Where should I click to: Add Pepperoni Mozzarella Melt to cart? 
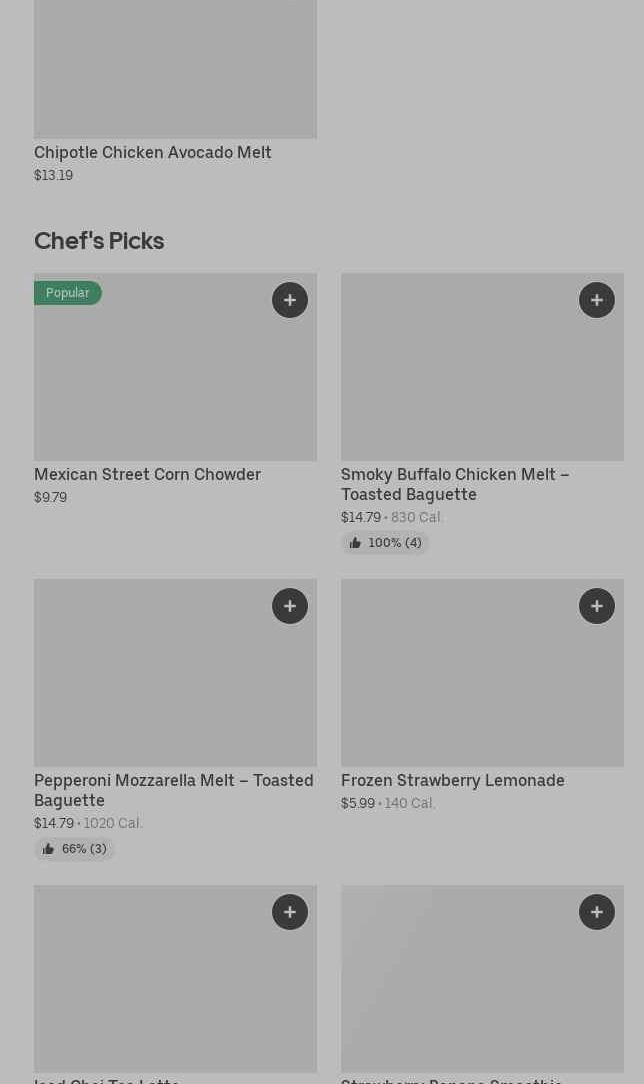click(290, 606)
